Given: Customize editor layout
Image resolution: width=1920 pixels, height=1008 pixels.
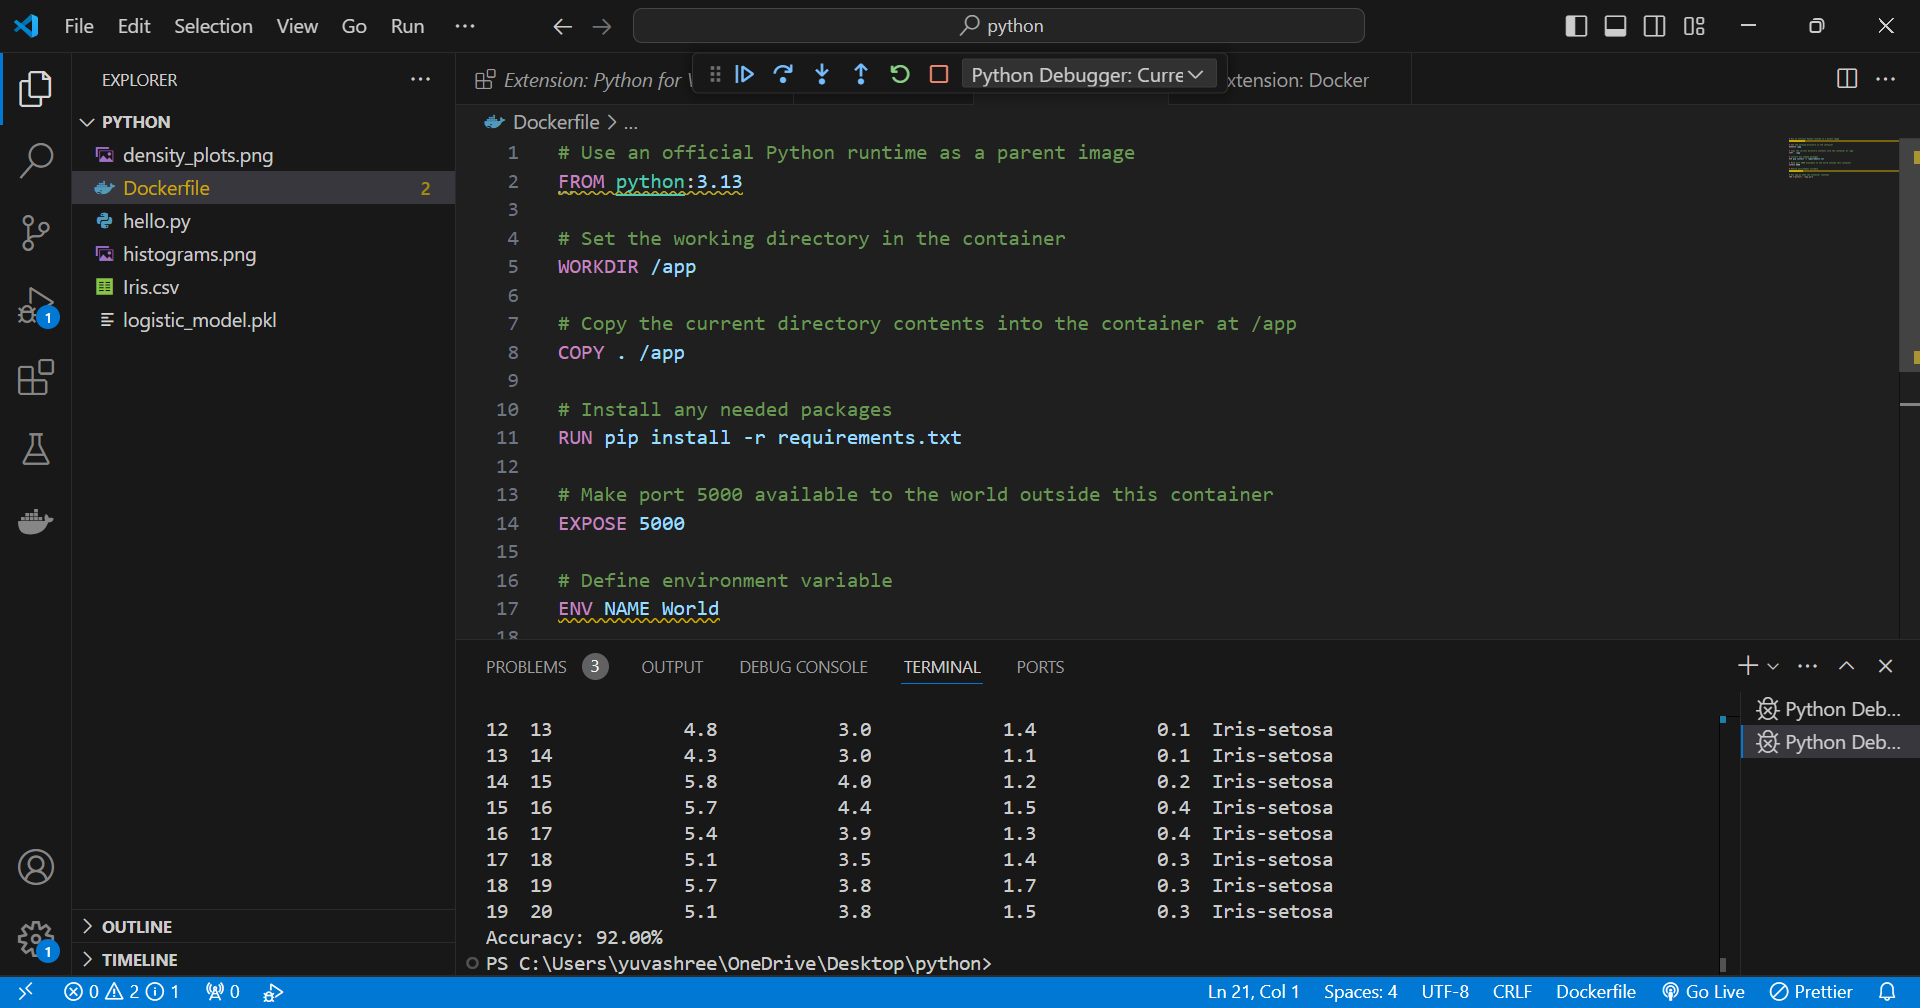Looking at the screenshot, I should point(1694,26).
